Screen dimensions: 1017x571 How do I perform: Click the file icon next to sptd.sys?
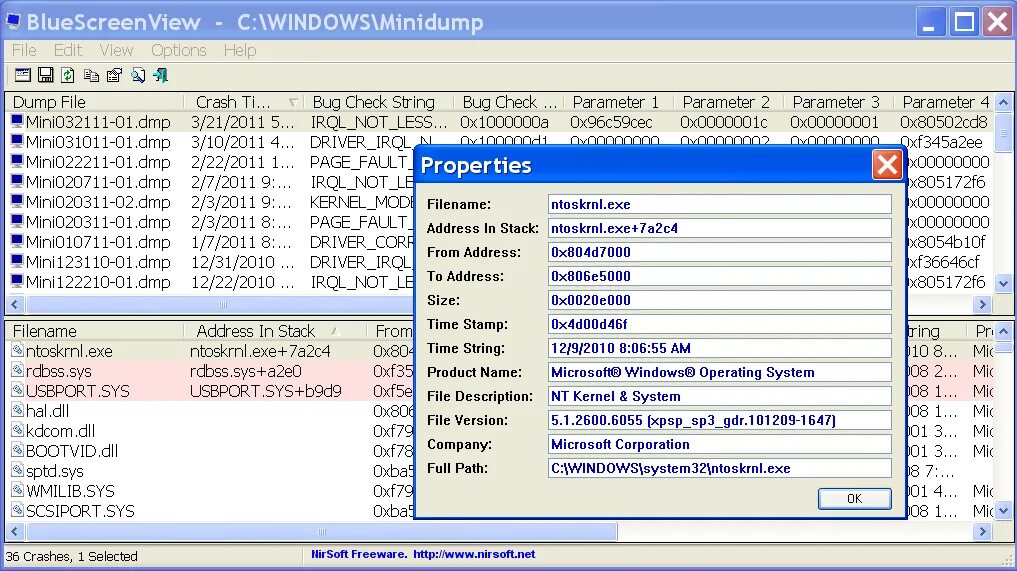pyautogui.click(x=18, y=470)
